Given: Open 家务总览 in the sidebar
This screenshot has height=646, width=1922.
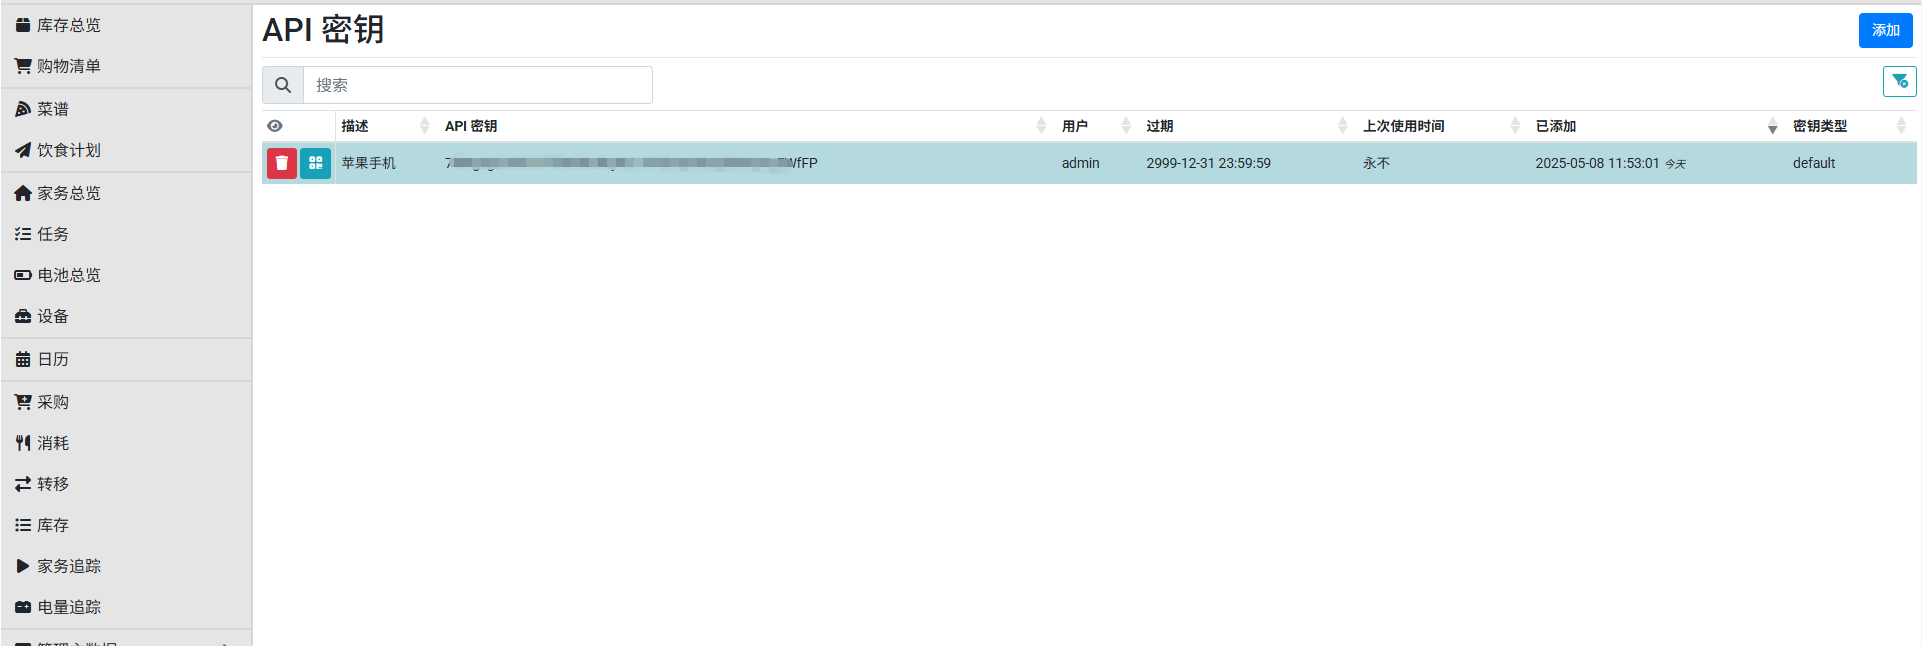Looking at the screenshot, I should tap(68, 193).
